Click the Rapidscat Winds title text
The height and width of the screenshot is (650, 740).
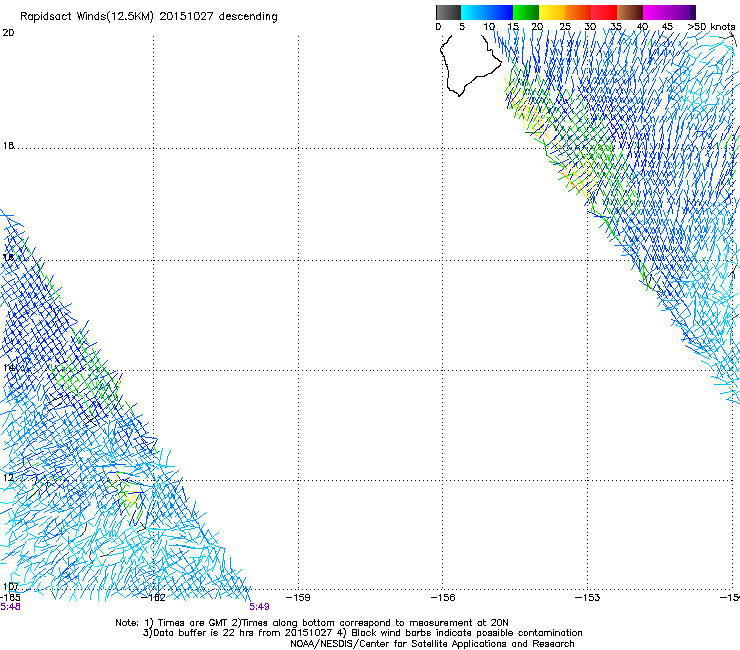click(x=149, y=17)
